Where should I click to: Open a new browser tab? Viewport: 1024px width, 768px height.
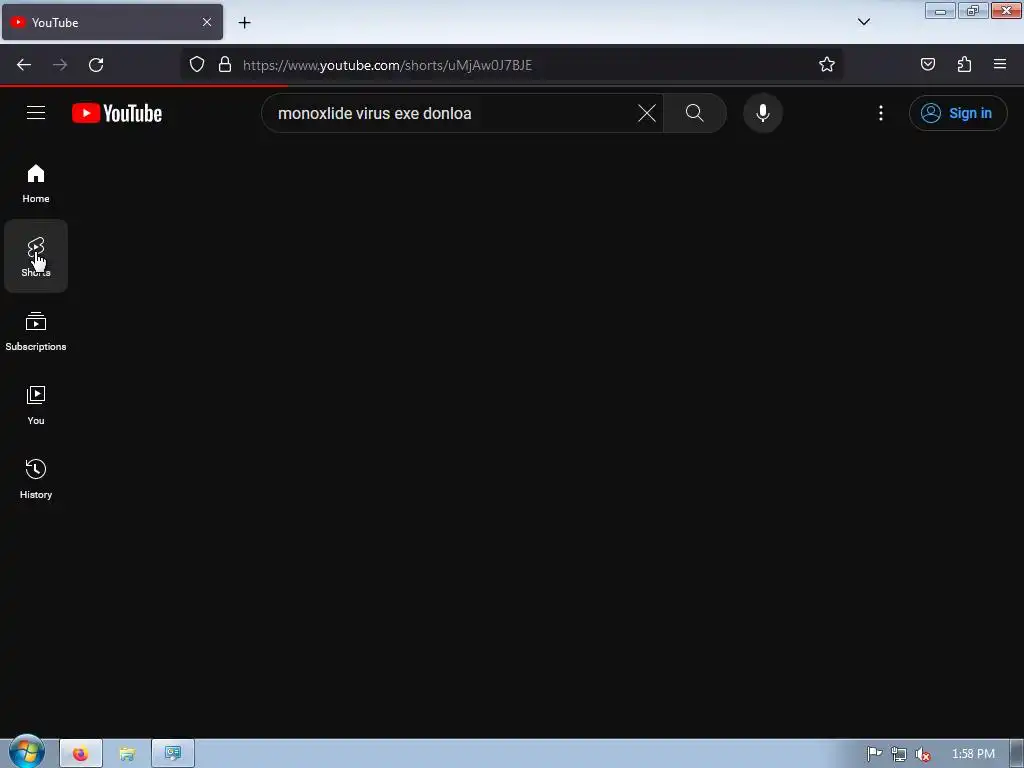[x=244, y=23]
